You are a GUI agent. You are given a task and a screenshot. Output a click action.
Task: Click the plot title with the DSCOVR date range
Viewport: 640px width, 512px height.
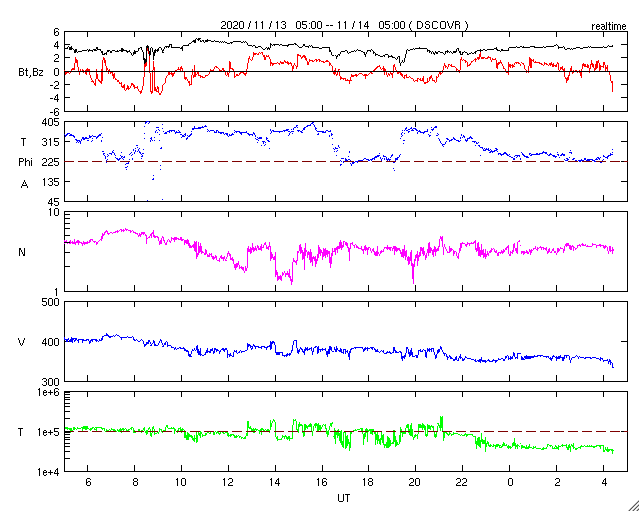(x=344, y=25)
